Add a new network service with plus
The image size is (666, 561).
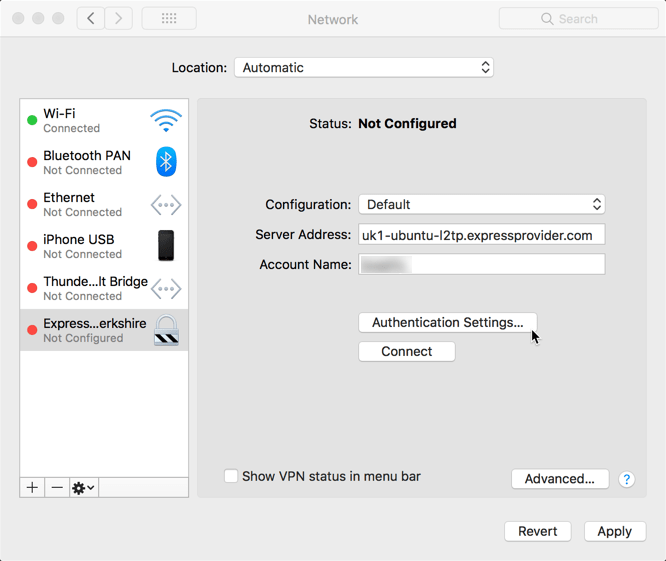click(x=33, y=487)
